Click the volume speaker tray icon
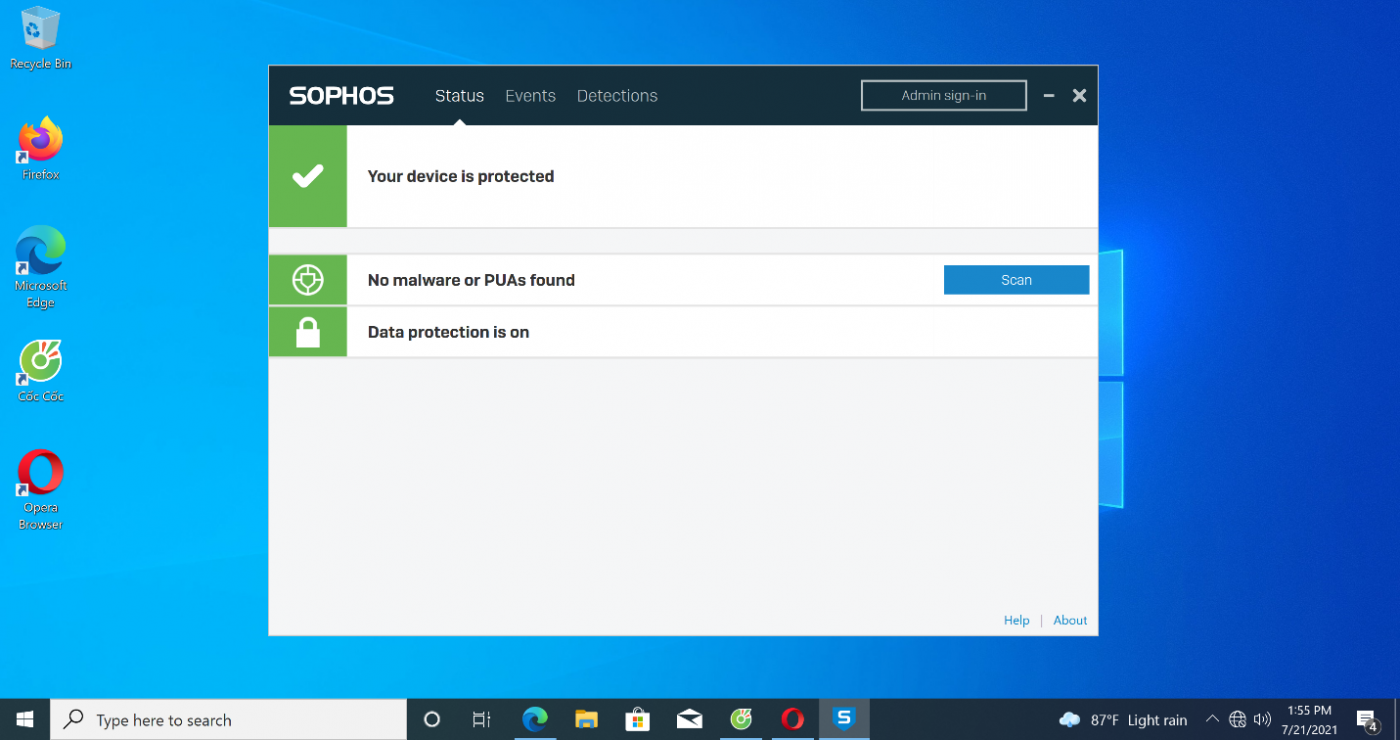Image resolution: width=1400 pixels, height=740 pixels. (1262, 720)
